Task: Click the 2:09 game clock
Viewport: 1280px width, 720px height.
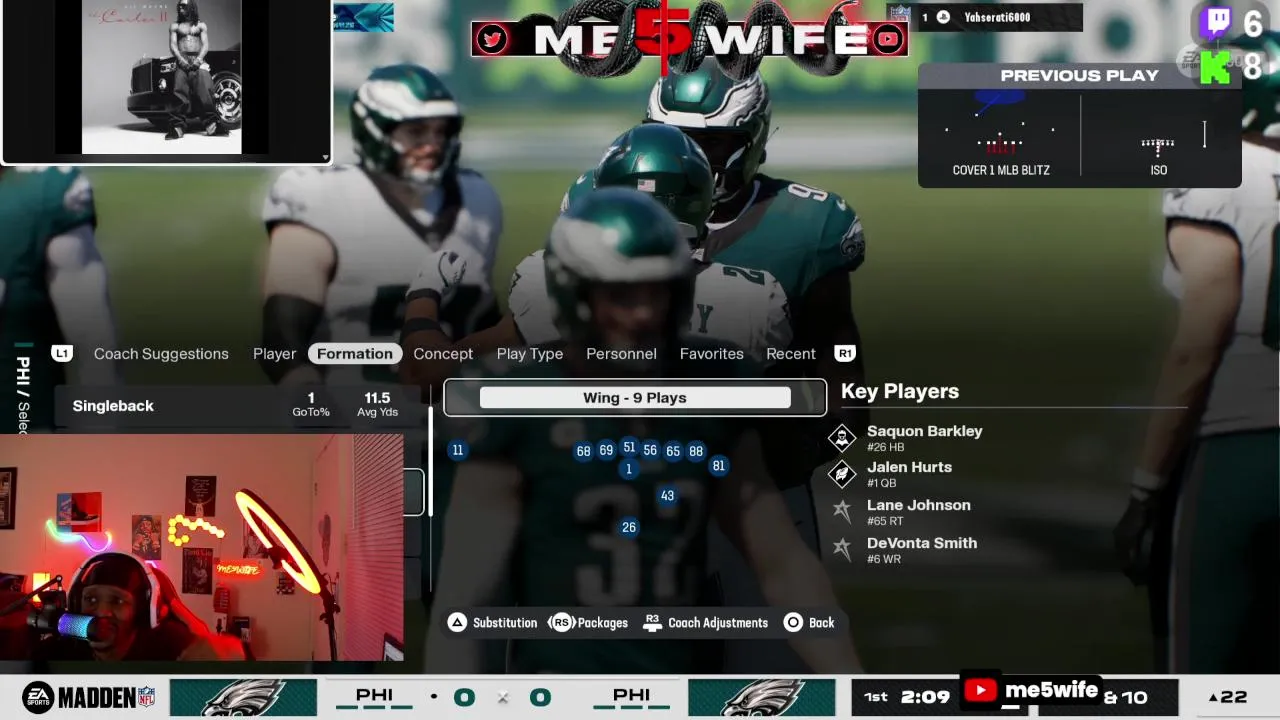Action: coord(925,696)
